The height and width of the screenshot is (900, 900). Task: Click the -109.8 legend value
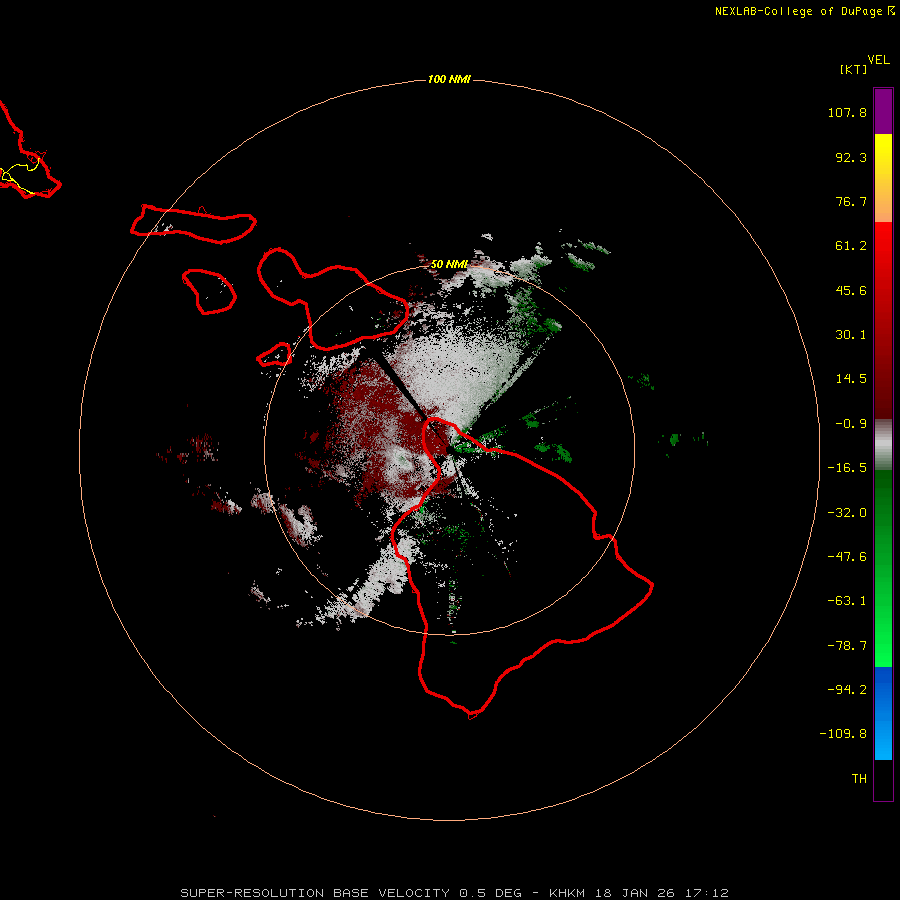(x=843, y=734)
